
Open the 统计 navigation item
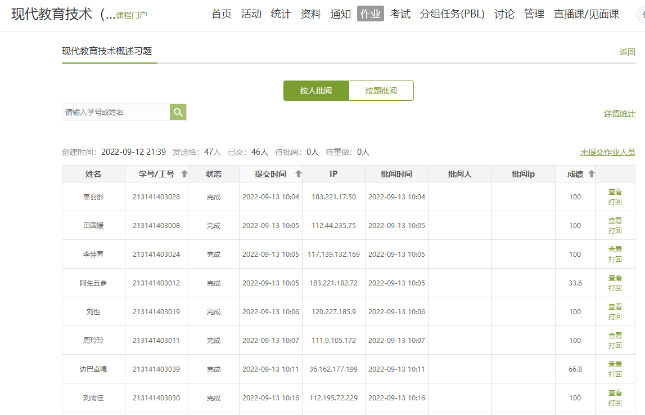tap(281, 14)
